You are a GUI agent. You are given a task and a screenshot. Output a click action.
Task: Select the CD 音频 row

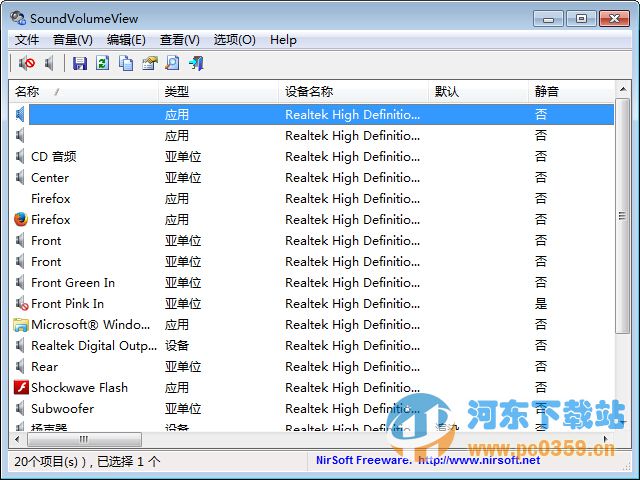(312, 156)
